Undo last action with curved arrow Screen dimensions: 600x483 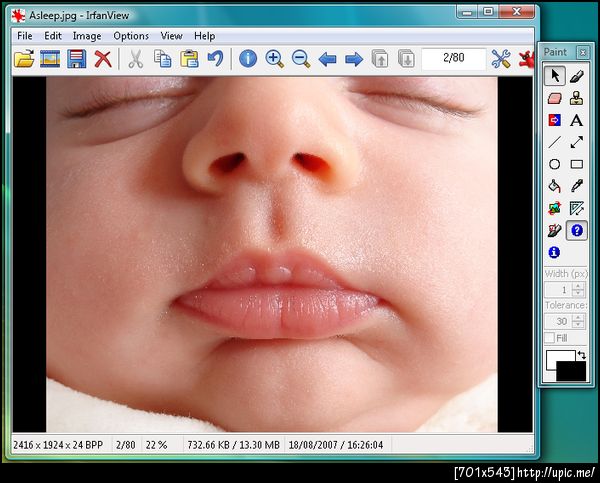[215, 59]
